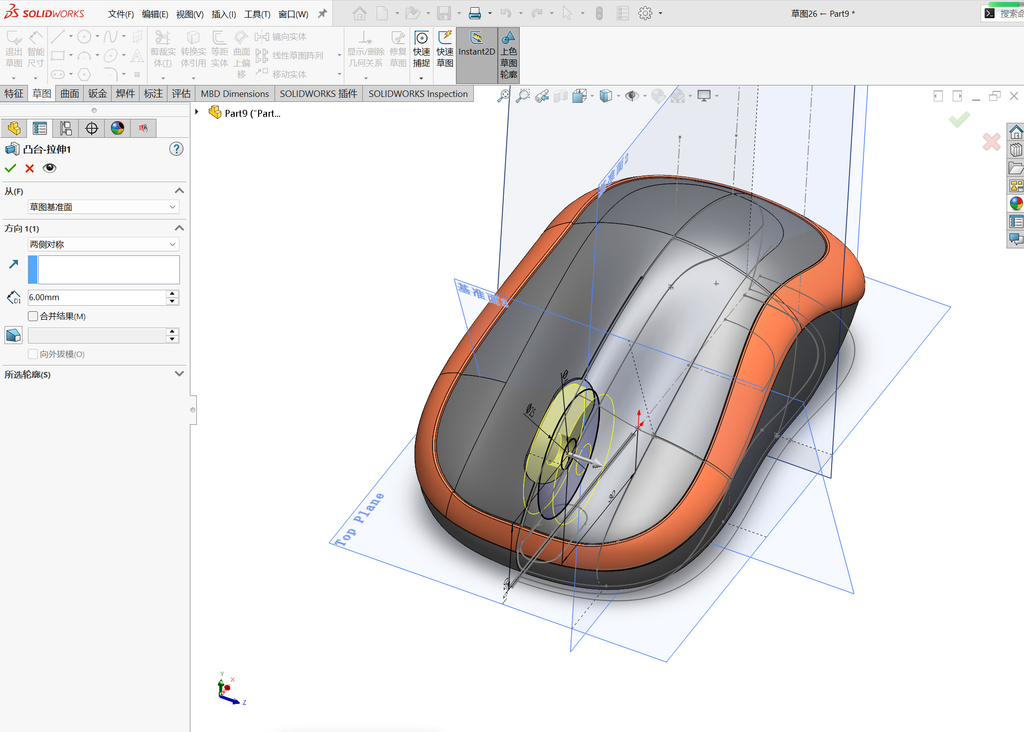Collapse the 方向 1(1) section
Screen dimensions: 1024x732
point(179,229)
